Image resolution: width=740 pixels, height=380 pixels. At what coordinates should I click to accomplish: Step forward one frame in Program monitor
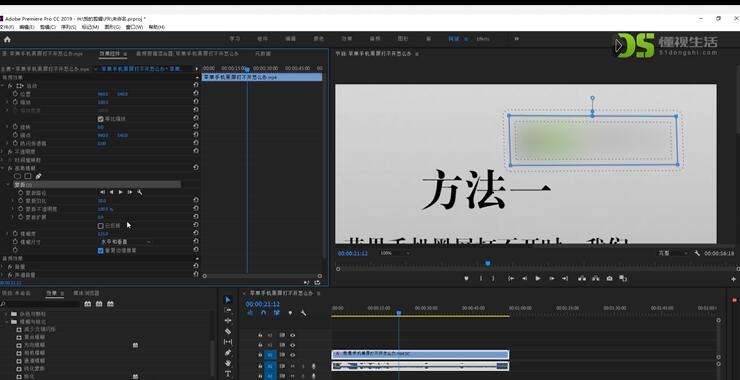(x=551, y=279)
